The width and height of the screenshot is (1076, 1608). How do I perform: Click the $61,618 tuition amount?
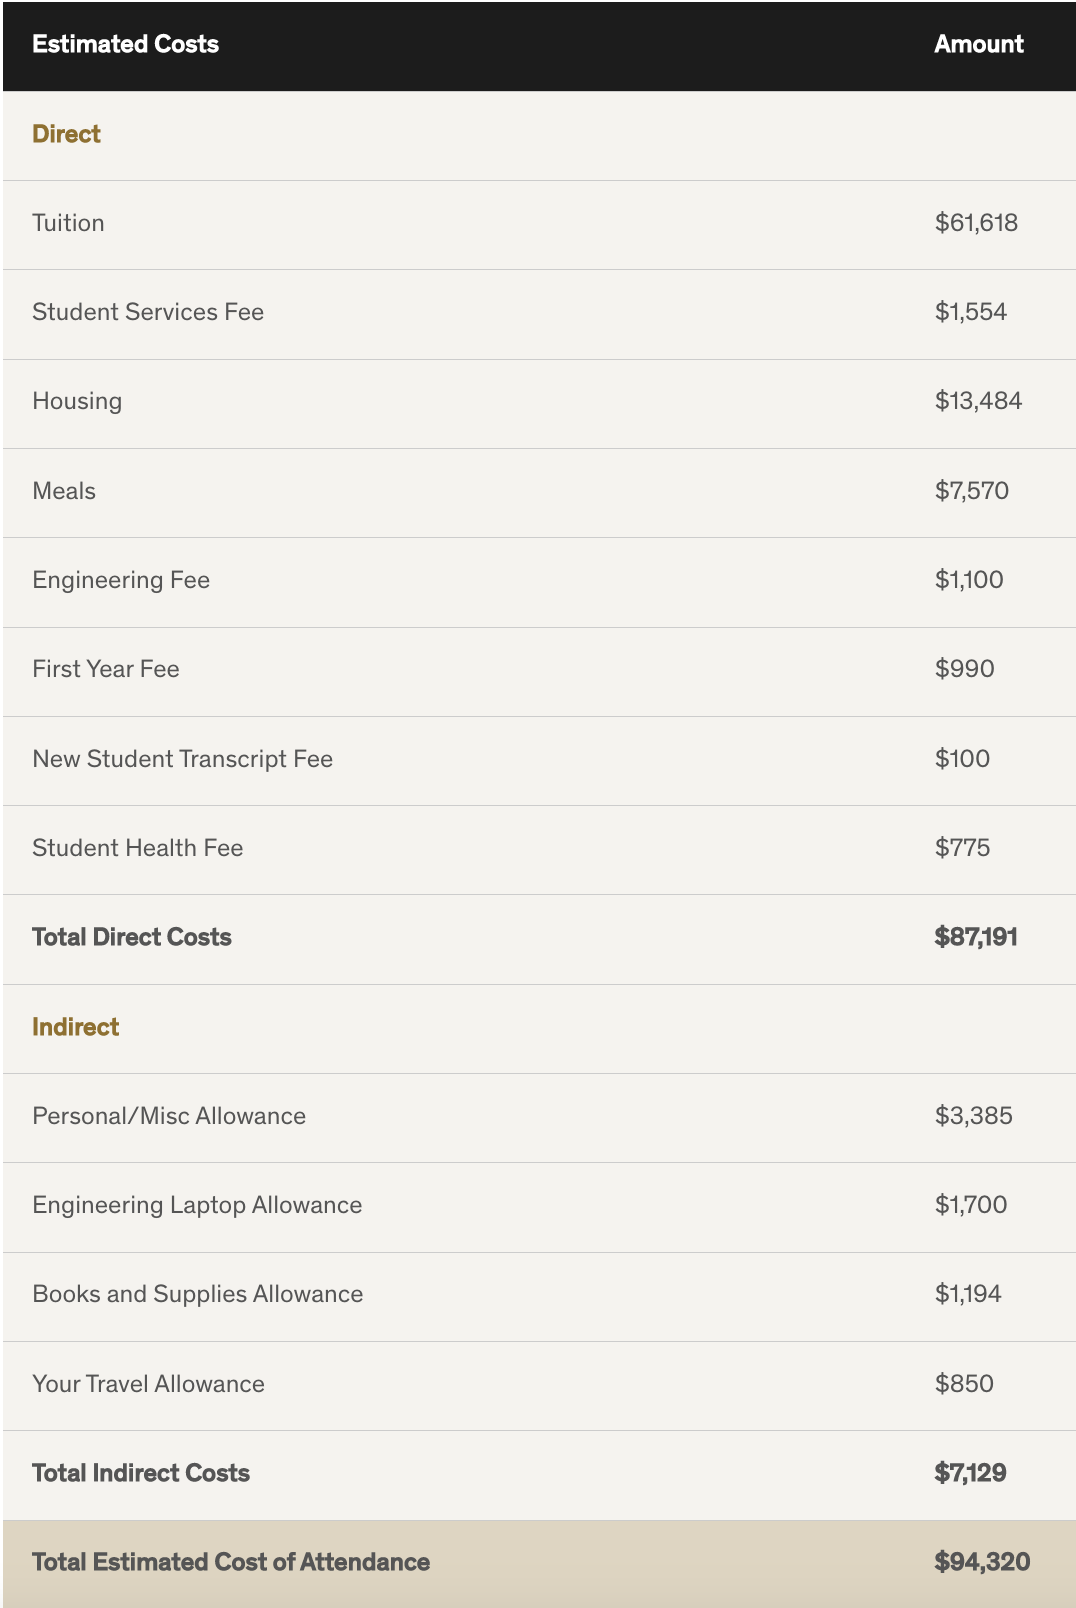coord(976,223)
